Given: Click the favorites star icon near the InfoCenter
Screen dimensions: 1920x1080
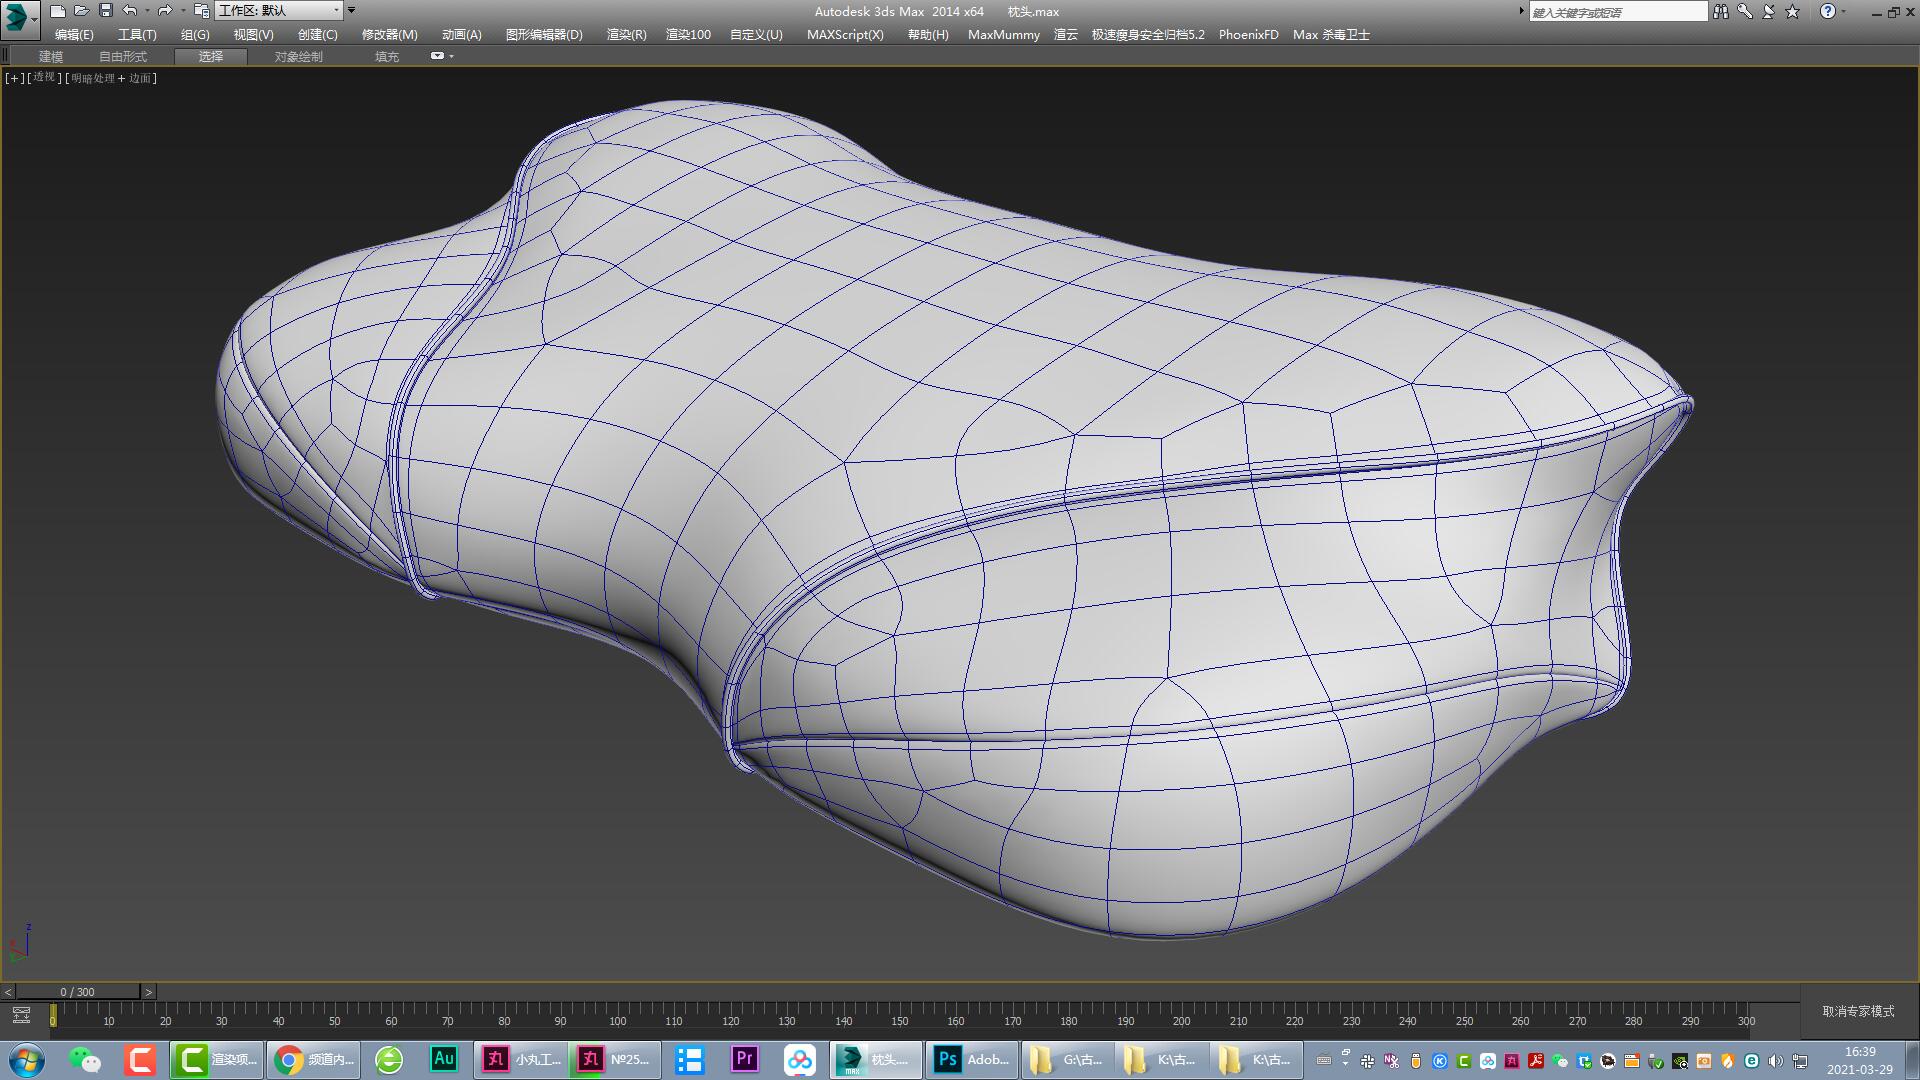Looking at the screenshot, I should pos(1793,11).
